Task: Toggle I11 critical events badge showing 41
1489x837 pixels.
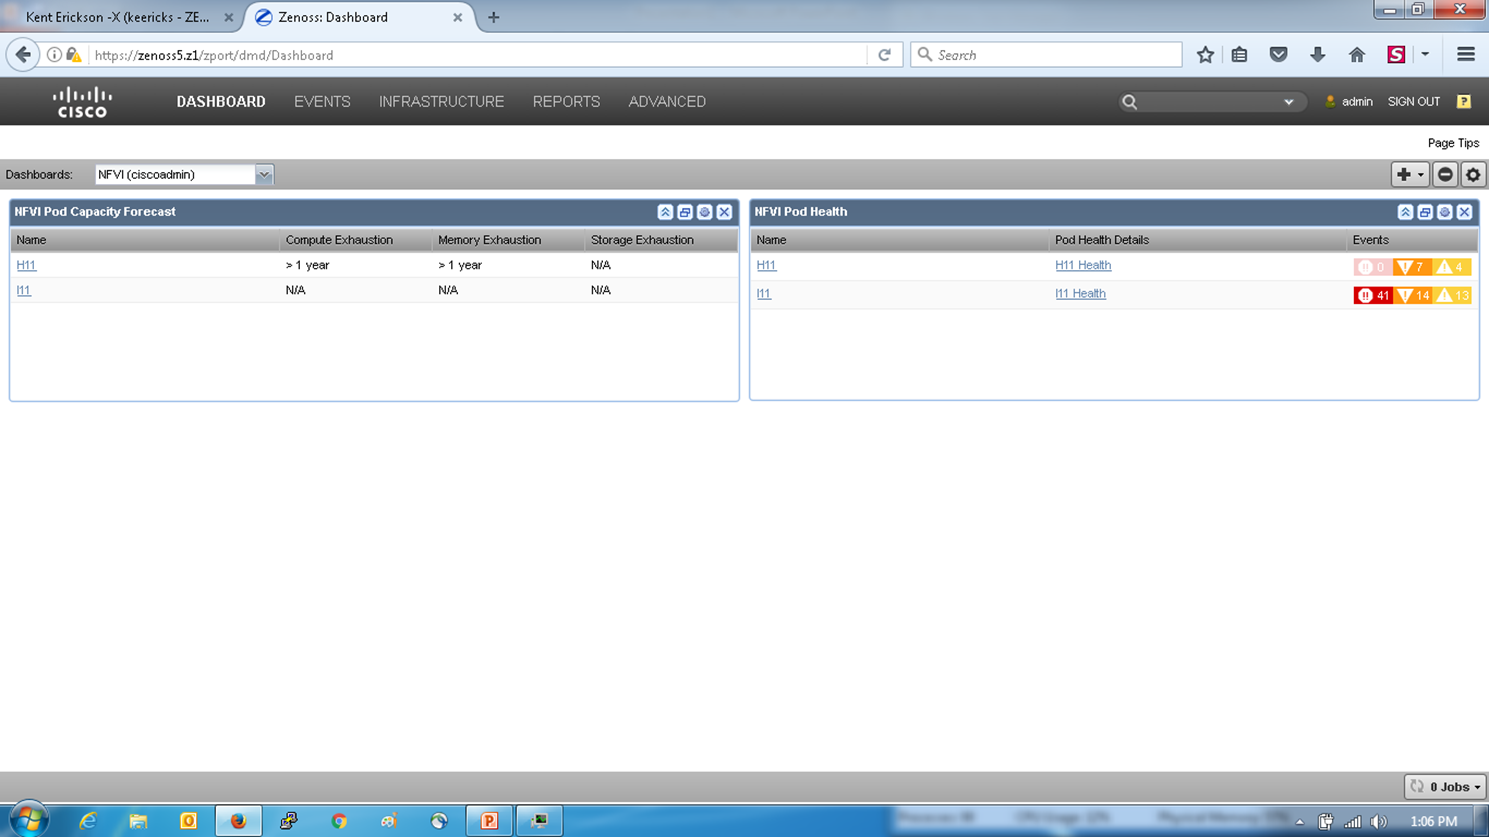Action: coord(1373,295)
